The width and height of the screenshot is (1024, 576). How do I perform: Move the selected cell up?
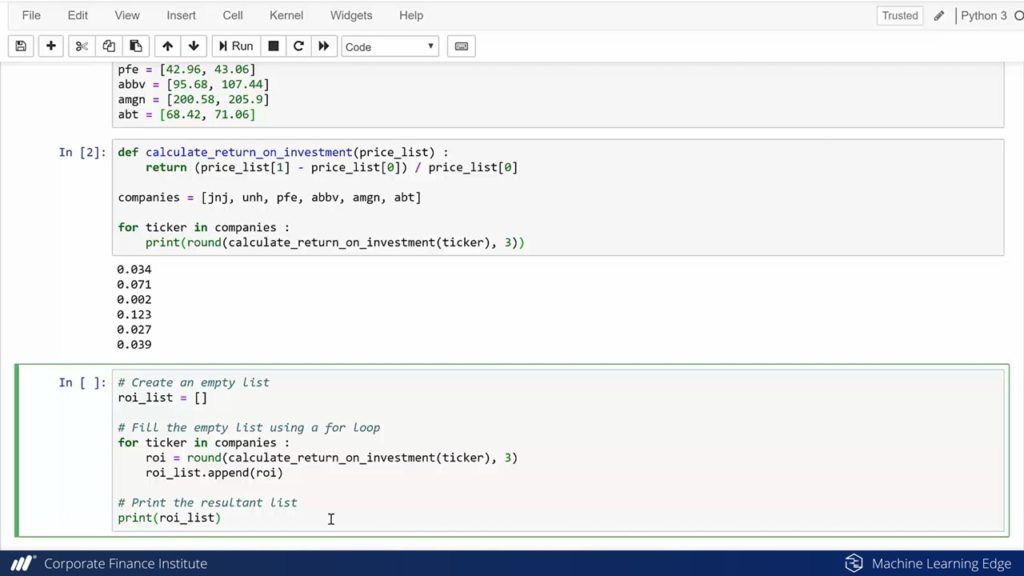click(x=167, y=46)
